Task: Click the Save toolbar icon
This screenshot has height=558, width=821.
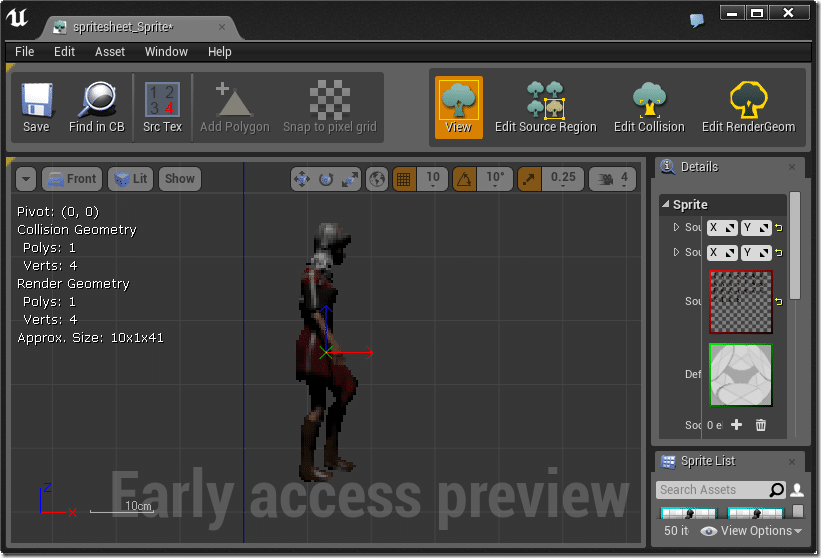Action: (x=36, y=106)
